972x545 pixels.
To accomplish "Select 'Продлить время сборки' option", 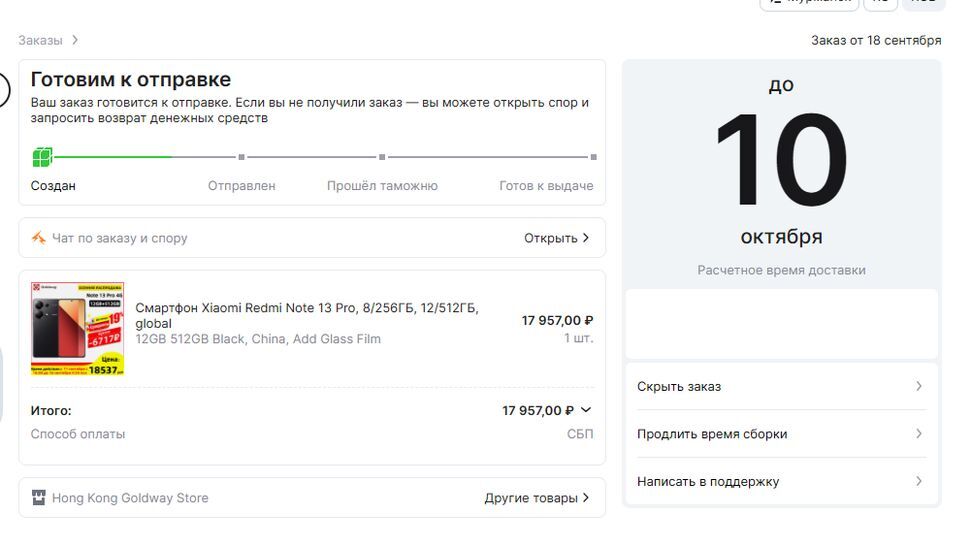I will pos(712,434).
